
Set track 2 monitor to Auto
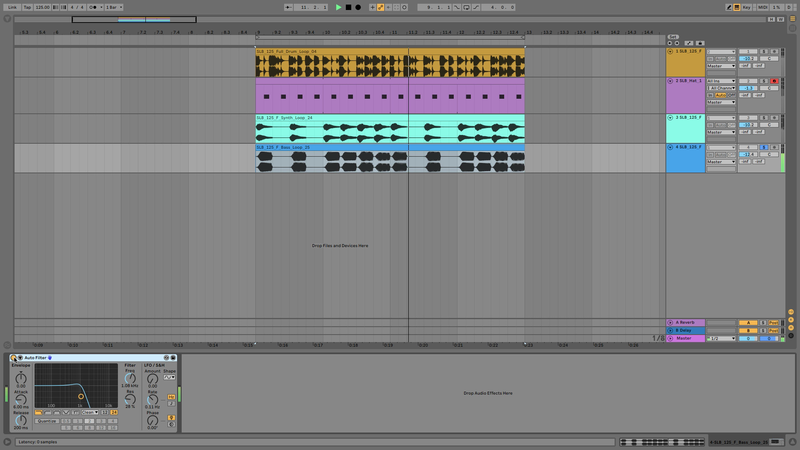click(721, 95)
